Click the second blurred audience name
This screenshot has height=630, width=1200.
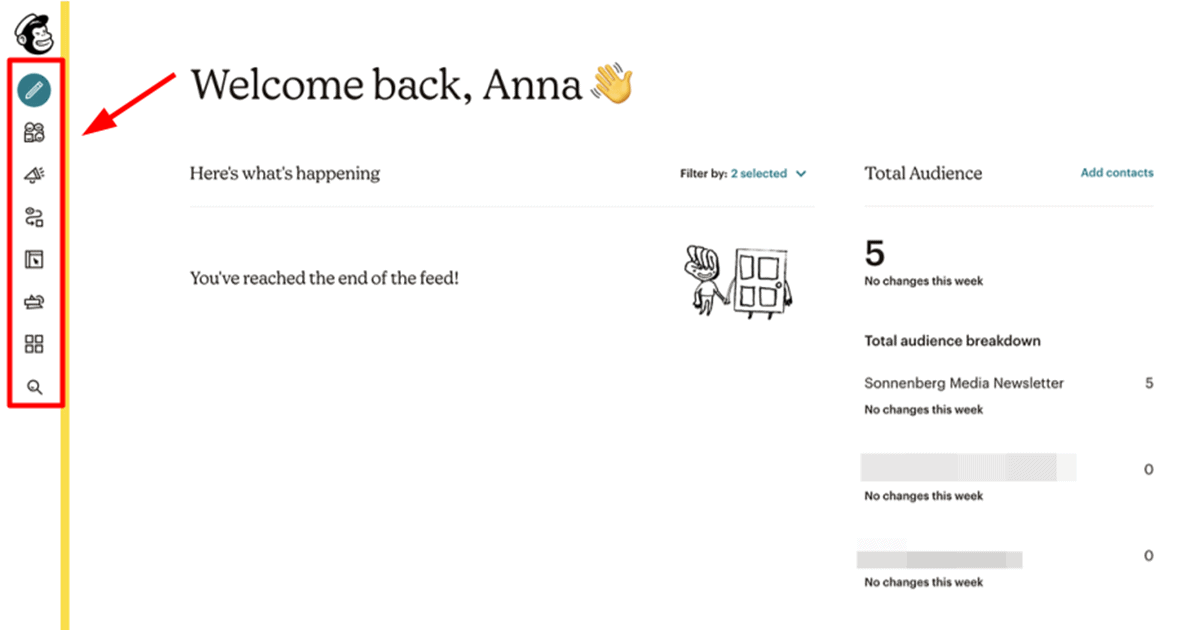942,556
